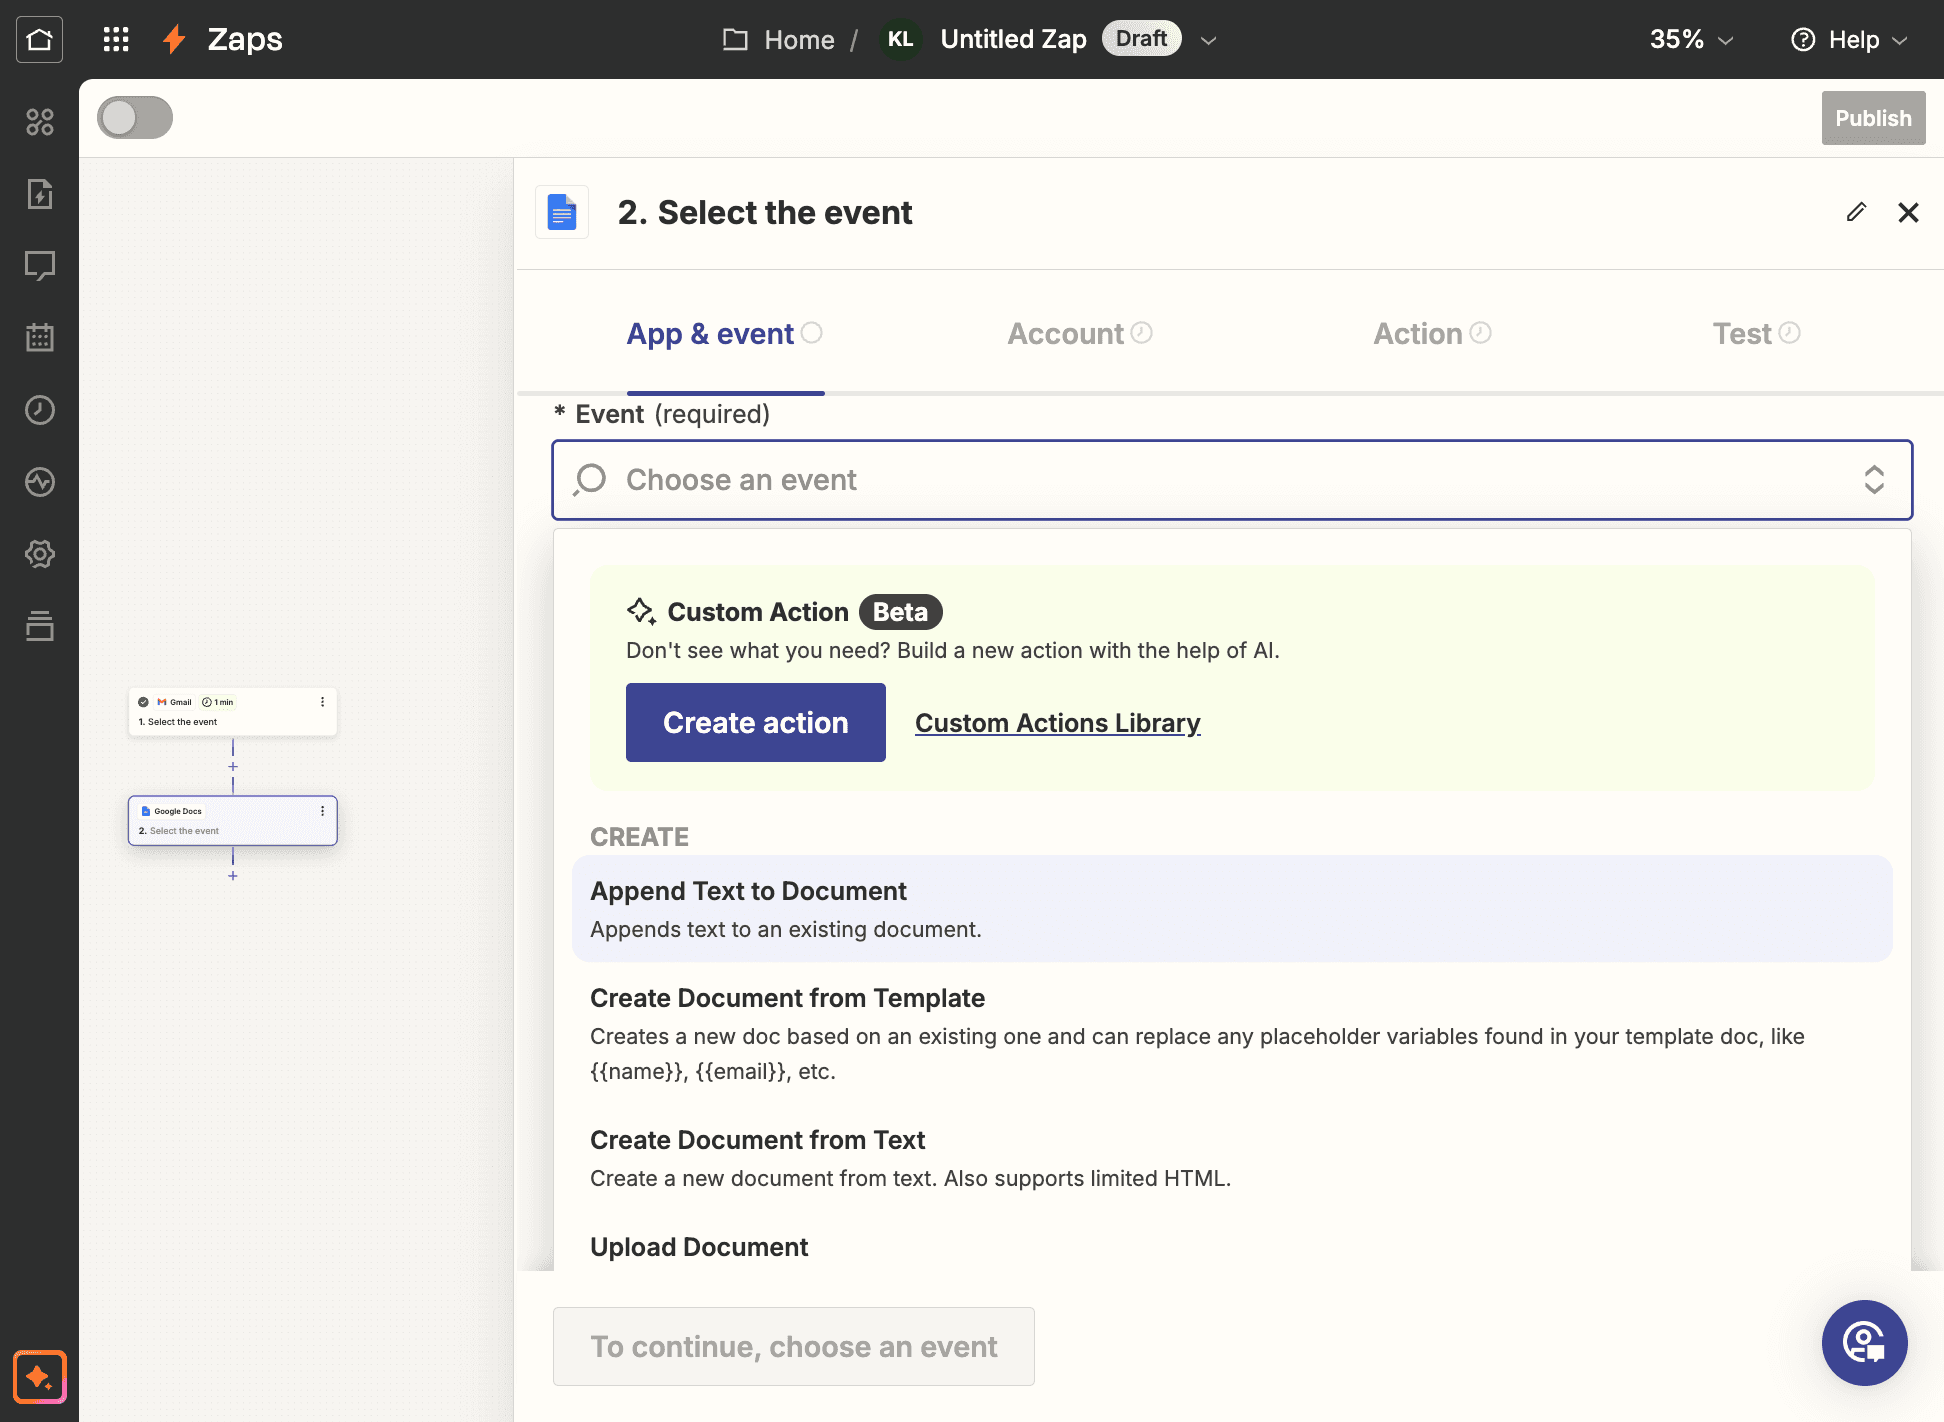This screenshot has height=1422, width=1944.
Task: Close the step editor panel
Action: 1908,212
